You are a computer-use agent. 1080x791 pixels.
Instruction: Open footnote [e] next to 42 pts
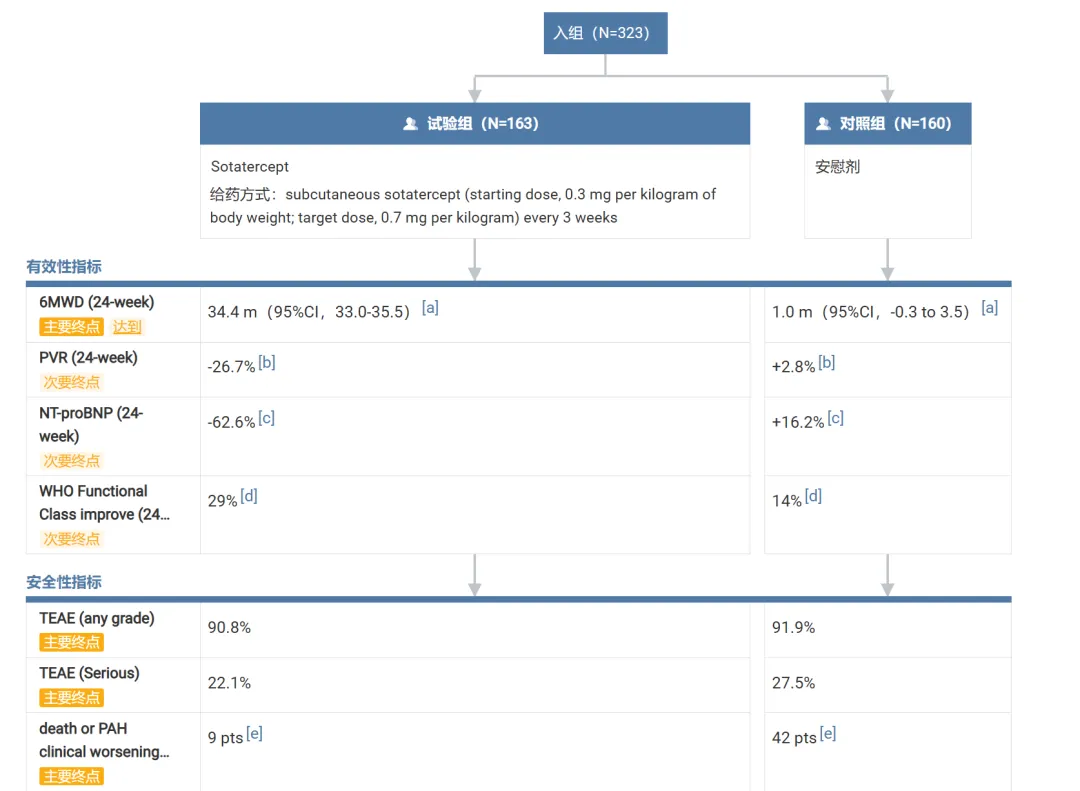pos(828,734)
